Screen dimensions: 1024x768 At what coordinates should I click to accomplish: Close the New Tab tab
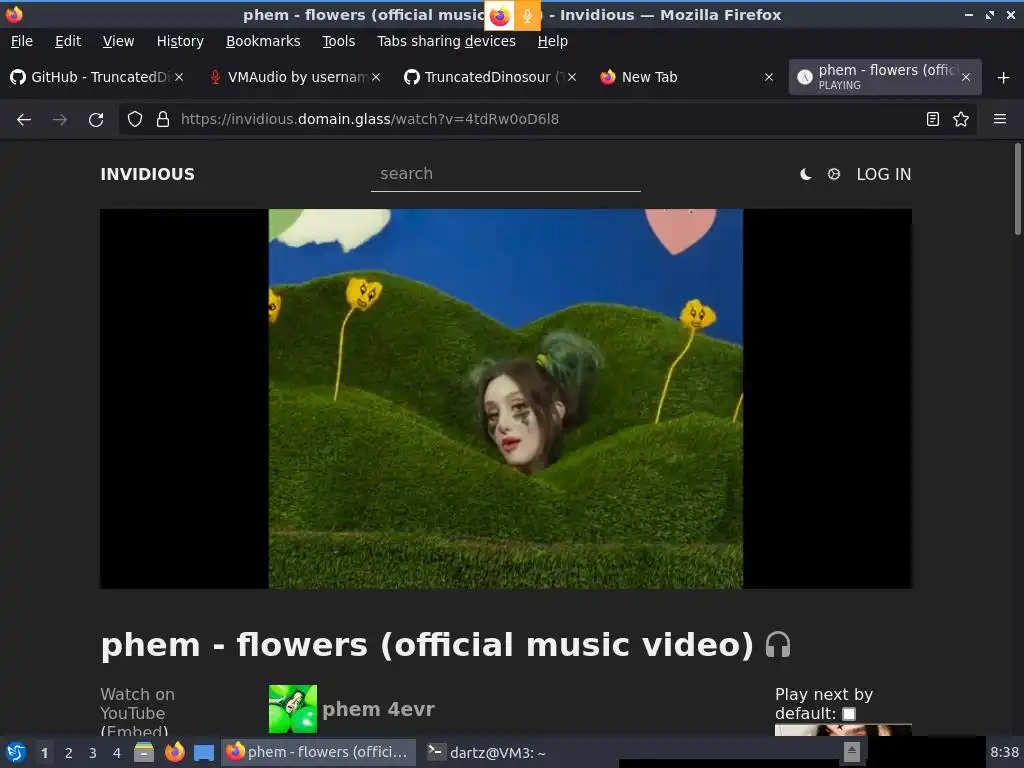pos(769,77)
